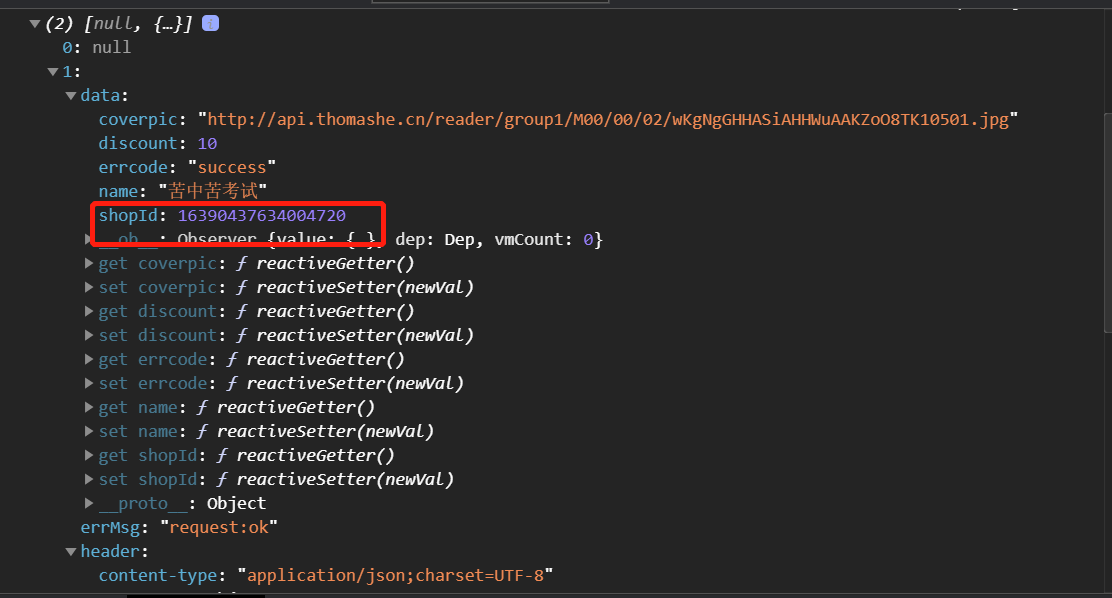Expand the get coverpic reactiveGetter row

[89, 263]
